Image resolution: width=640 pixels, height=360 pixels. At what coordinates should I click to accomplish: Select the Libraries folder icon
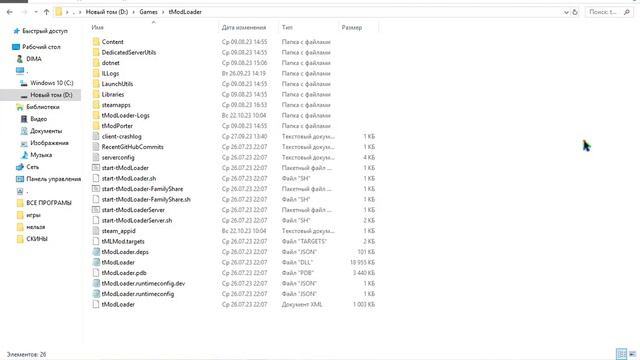(96, 94)
